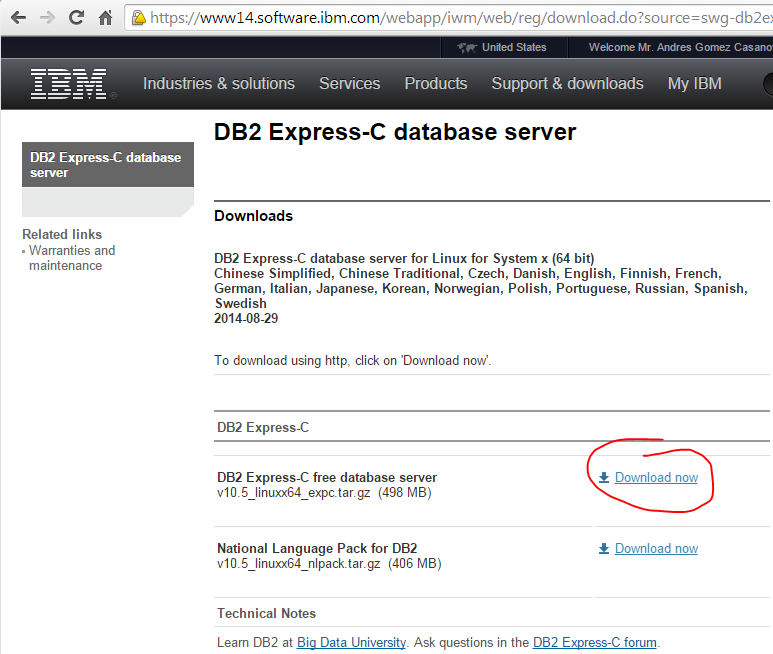Open Industries & solutions menu

(219, 84)
